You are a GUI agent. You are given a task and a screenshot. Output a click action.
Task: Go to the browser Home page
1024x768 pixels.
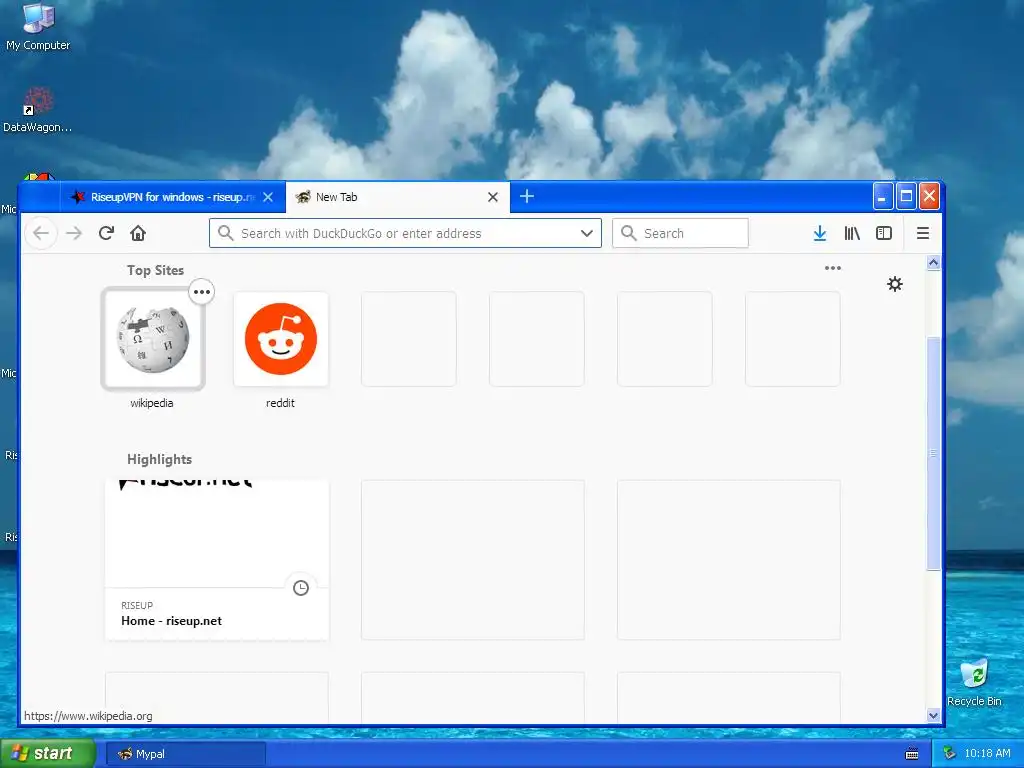click(138, 233)
